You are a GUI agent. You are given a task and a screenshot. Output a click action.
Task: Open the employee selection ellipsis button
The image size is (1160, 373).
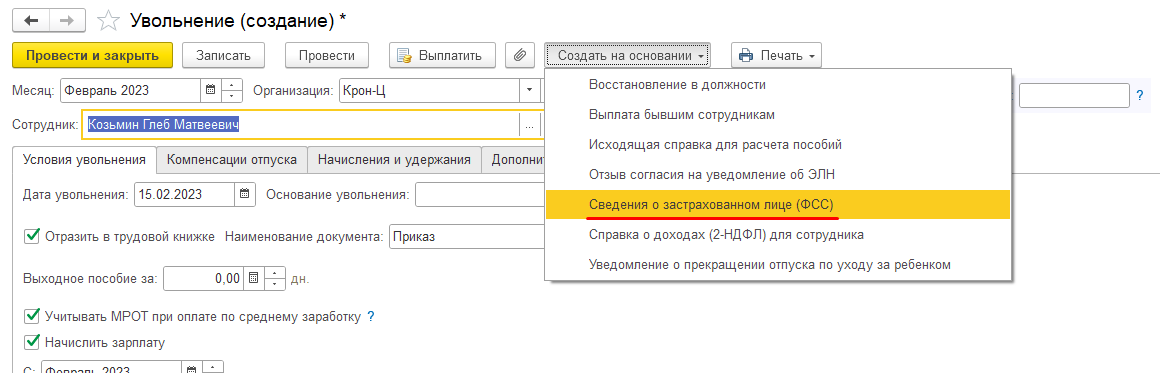click(x=529, y=126)
